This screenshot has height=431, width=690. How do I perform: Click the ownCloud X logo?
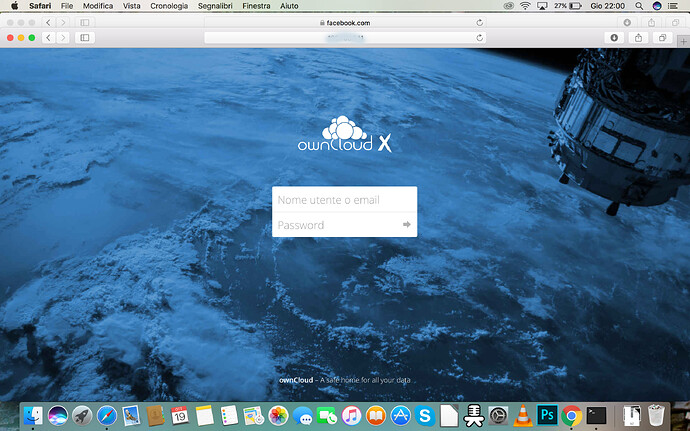click(345, 134)
